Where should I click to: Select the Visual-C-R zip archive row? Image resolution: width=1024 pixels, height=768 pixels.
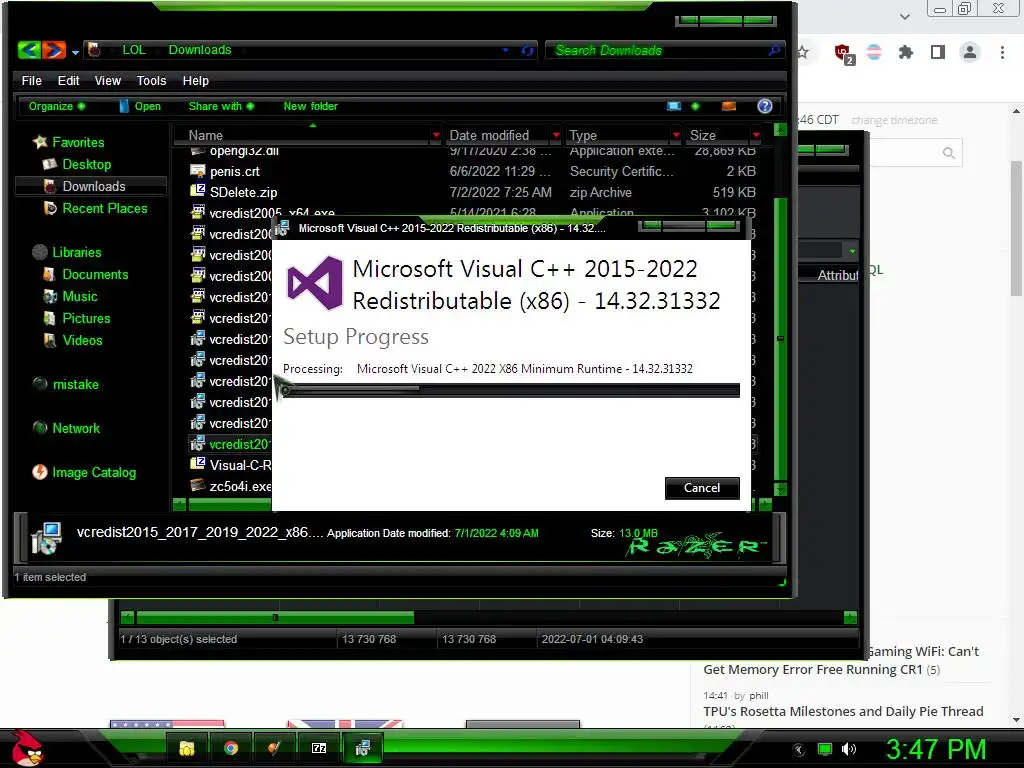point(230,465)
